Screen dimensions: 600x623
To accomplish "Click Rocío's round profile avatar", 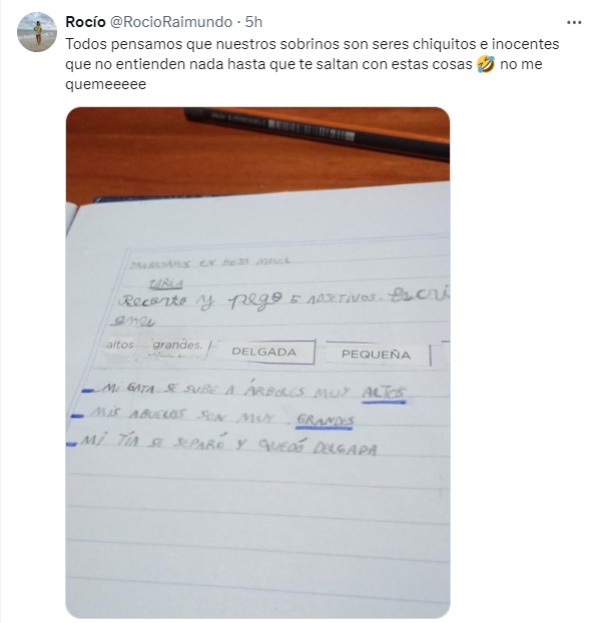I will point(37,32).
